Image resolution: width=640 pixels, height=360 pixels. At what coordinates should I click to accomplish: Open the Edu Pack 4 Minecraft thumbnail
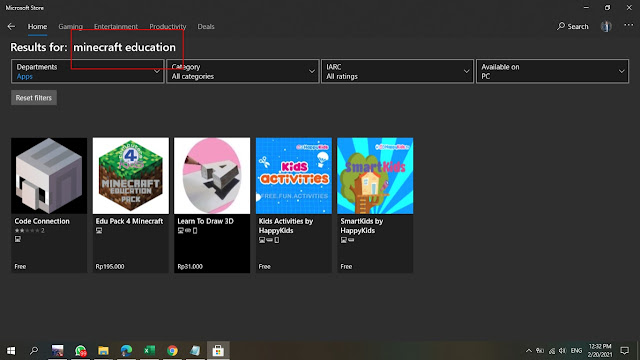131,176
